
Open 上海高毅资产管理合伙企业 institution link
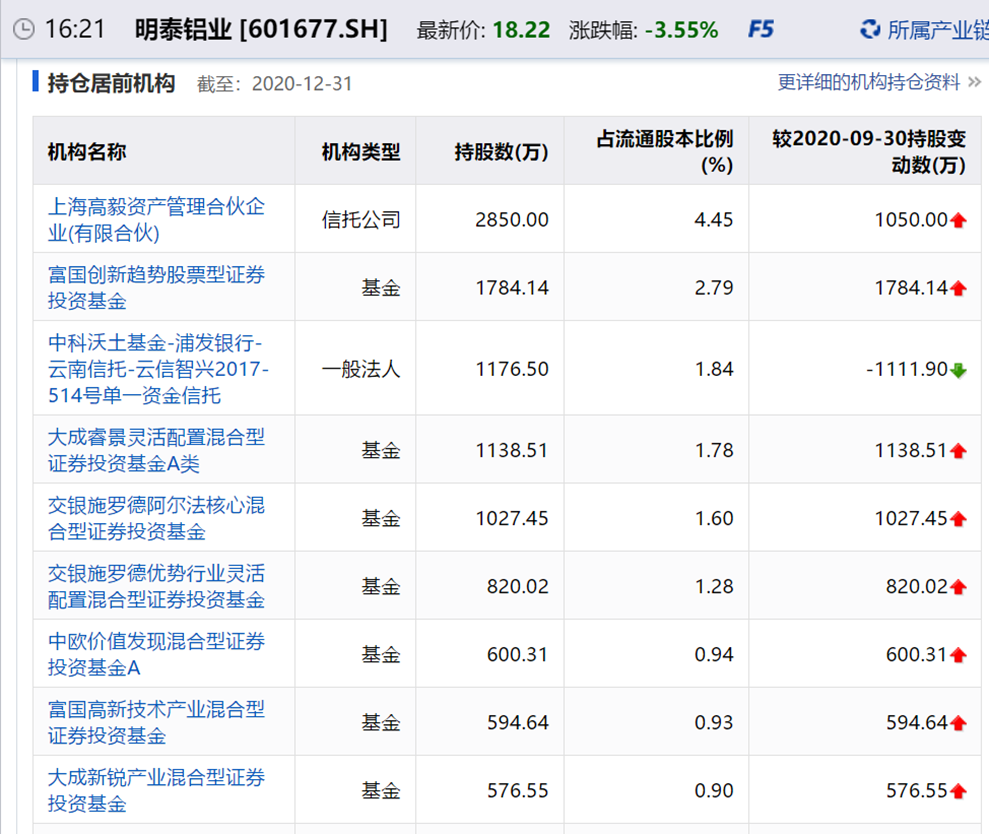click(156, 220)
